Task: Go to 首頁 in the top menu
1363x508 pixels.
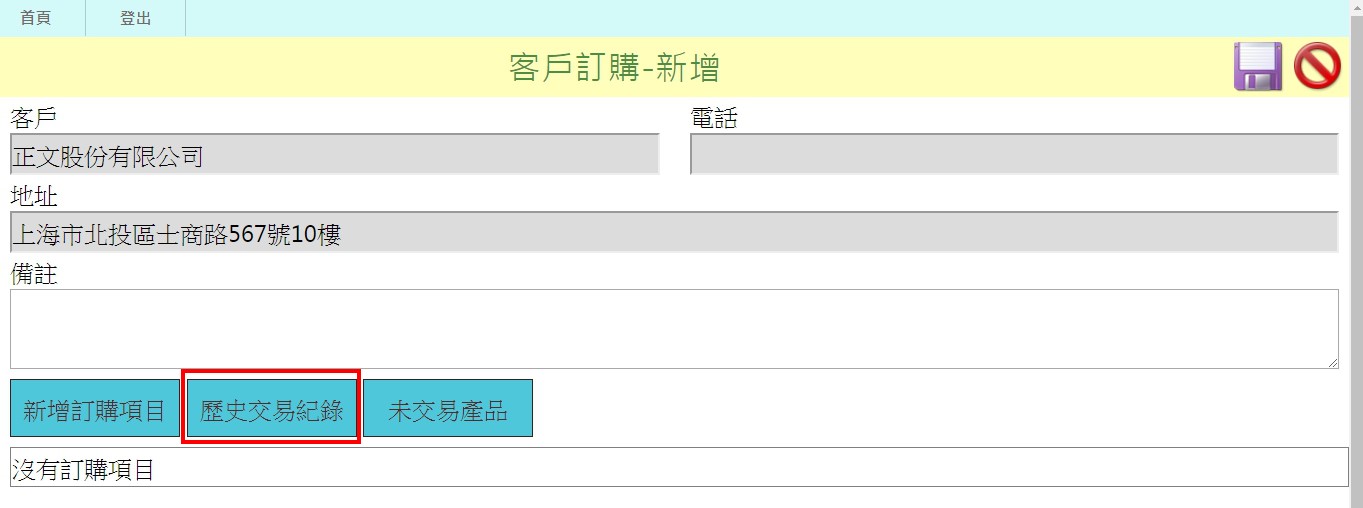Action: click(36, 18)
